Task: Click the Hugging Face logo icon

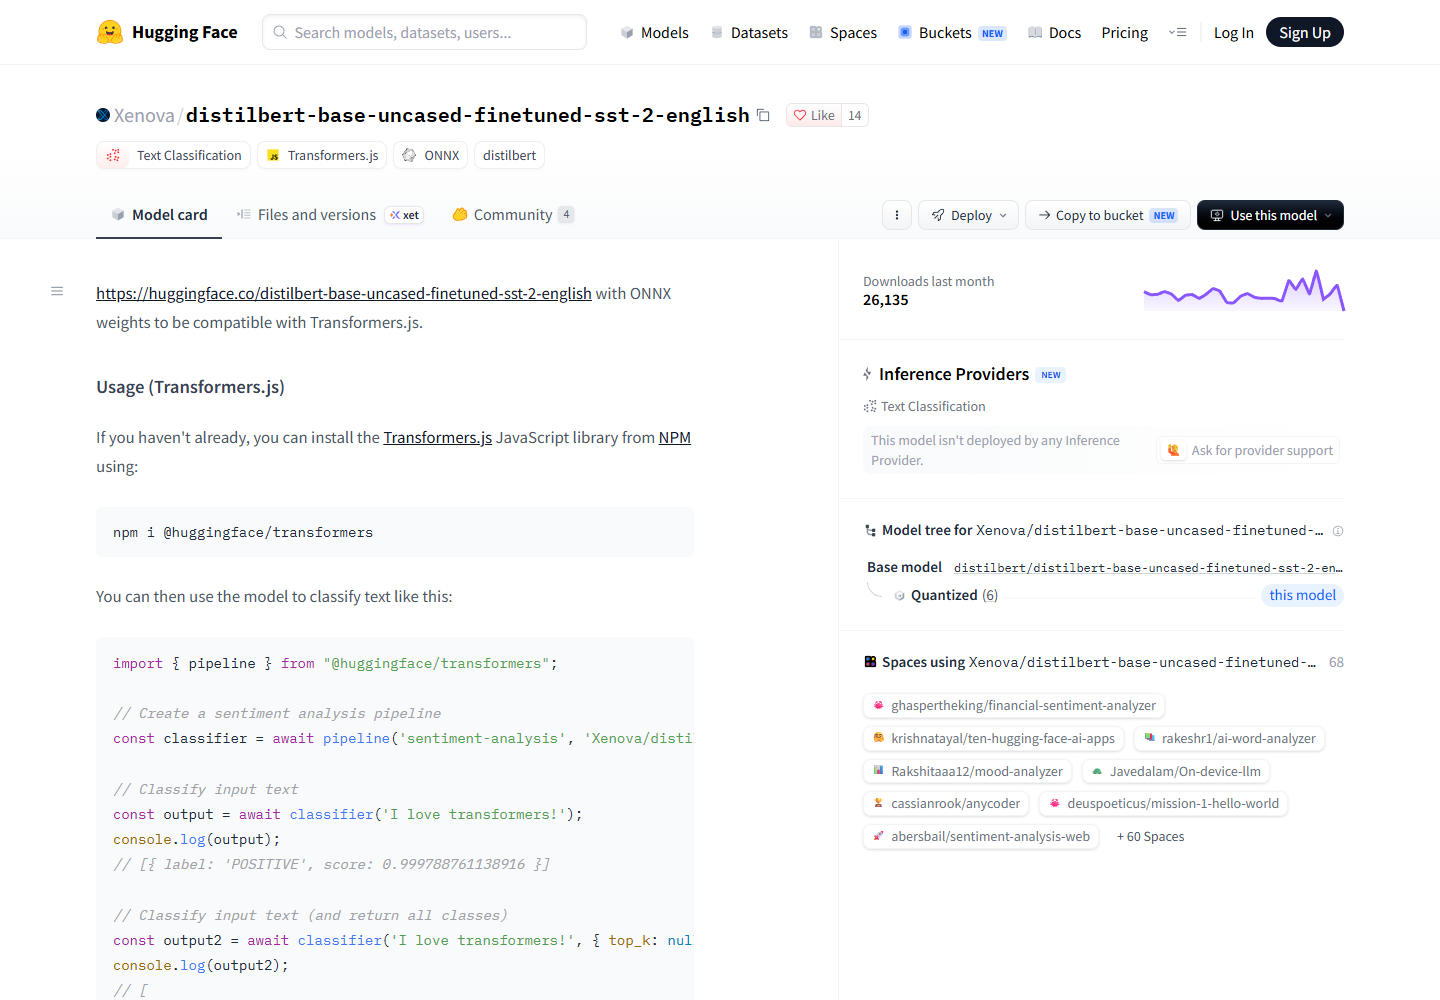Action: (110, 32)
